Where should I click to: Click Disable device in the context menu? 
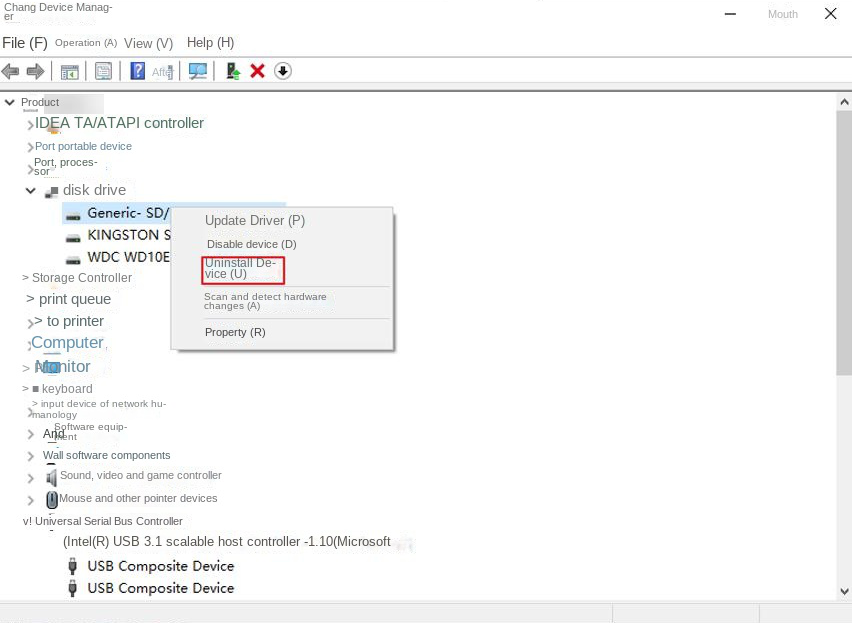point(251,243)
